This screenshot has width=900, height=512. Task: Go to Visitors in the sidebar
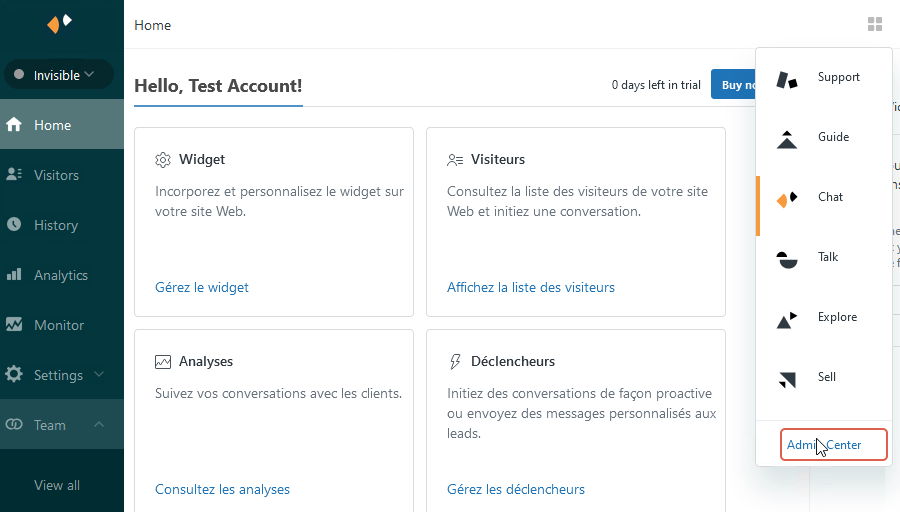pyautogui.click(x=56, y=175)
